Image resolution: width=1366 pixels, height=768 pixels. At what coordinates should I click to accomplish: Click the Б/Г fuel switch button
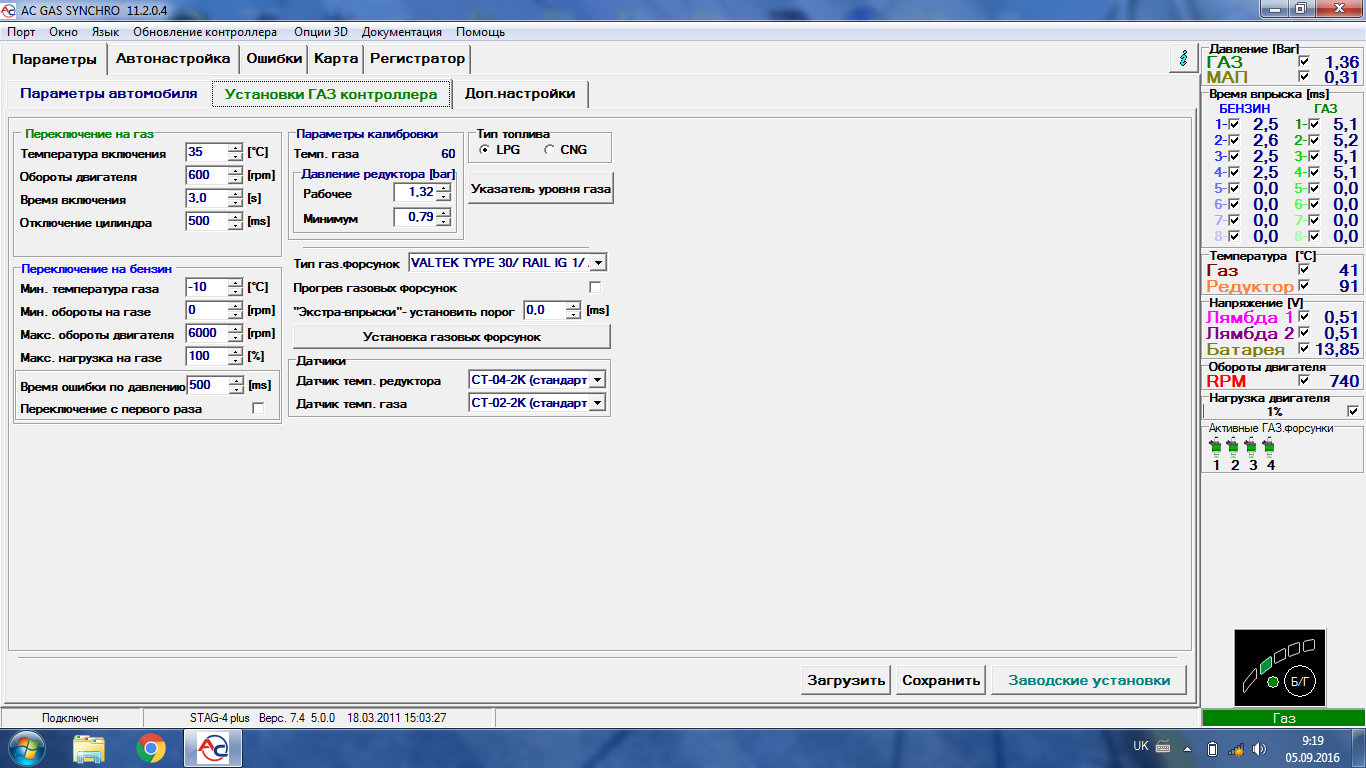(x=1300, y=682)
